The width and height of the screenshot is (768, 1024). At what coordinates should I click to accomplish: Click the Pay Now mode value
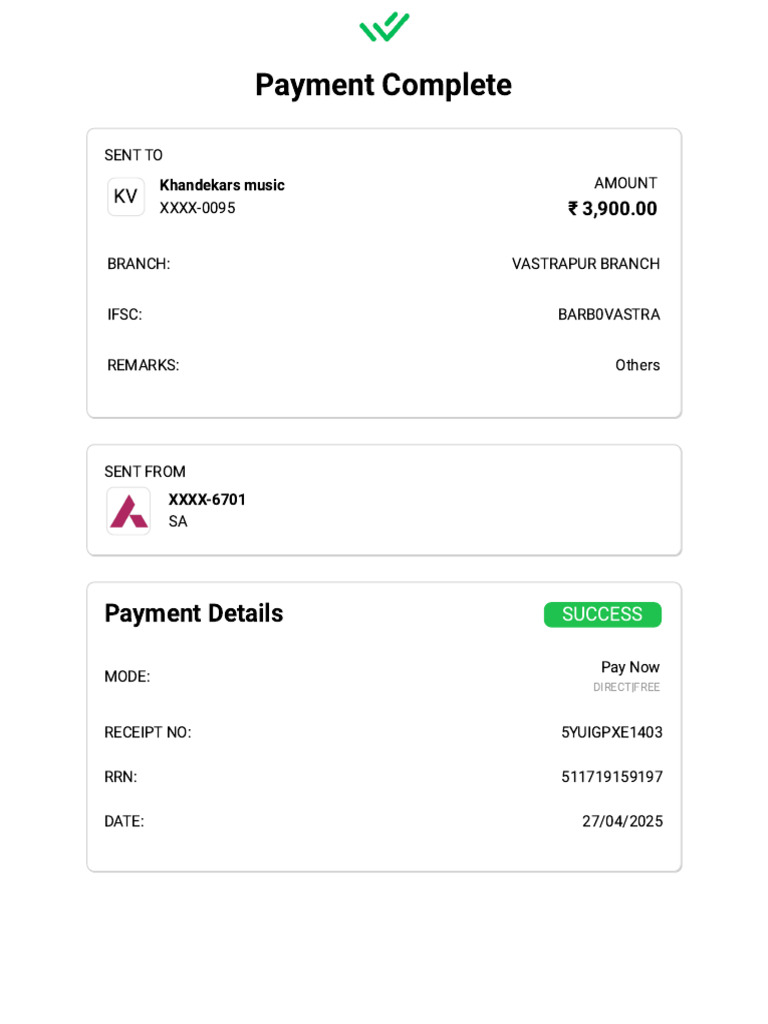pyautogui.click(x=630, y=667)
